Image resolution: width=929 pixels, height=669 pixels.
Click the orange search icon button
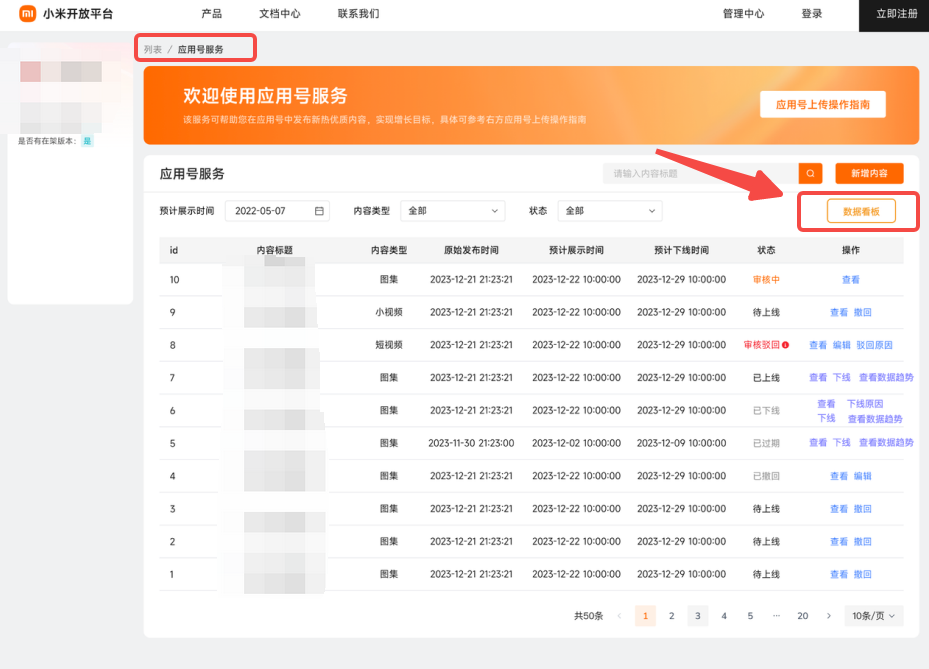click(811, 174)
